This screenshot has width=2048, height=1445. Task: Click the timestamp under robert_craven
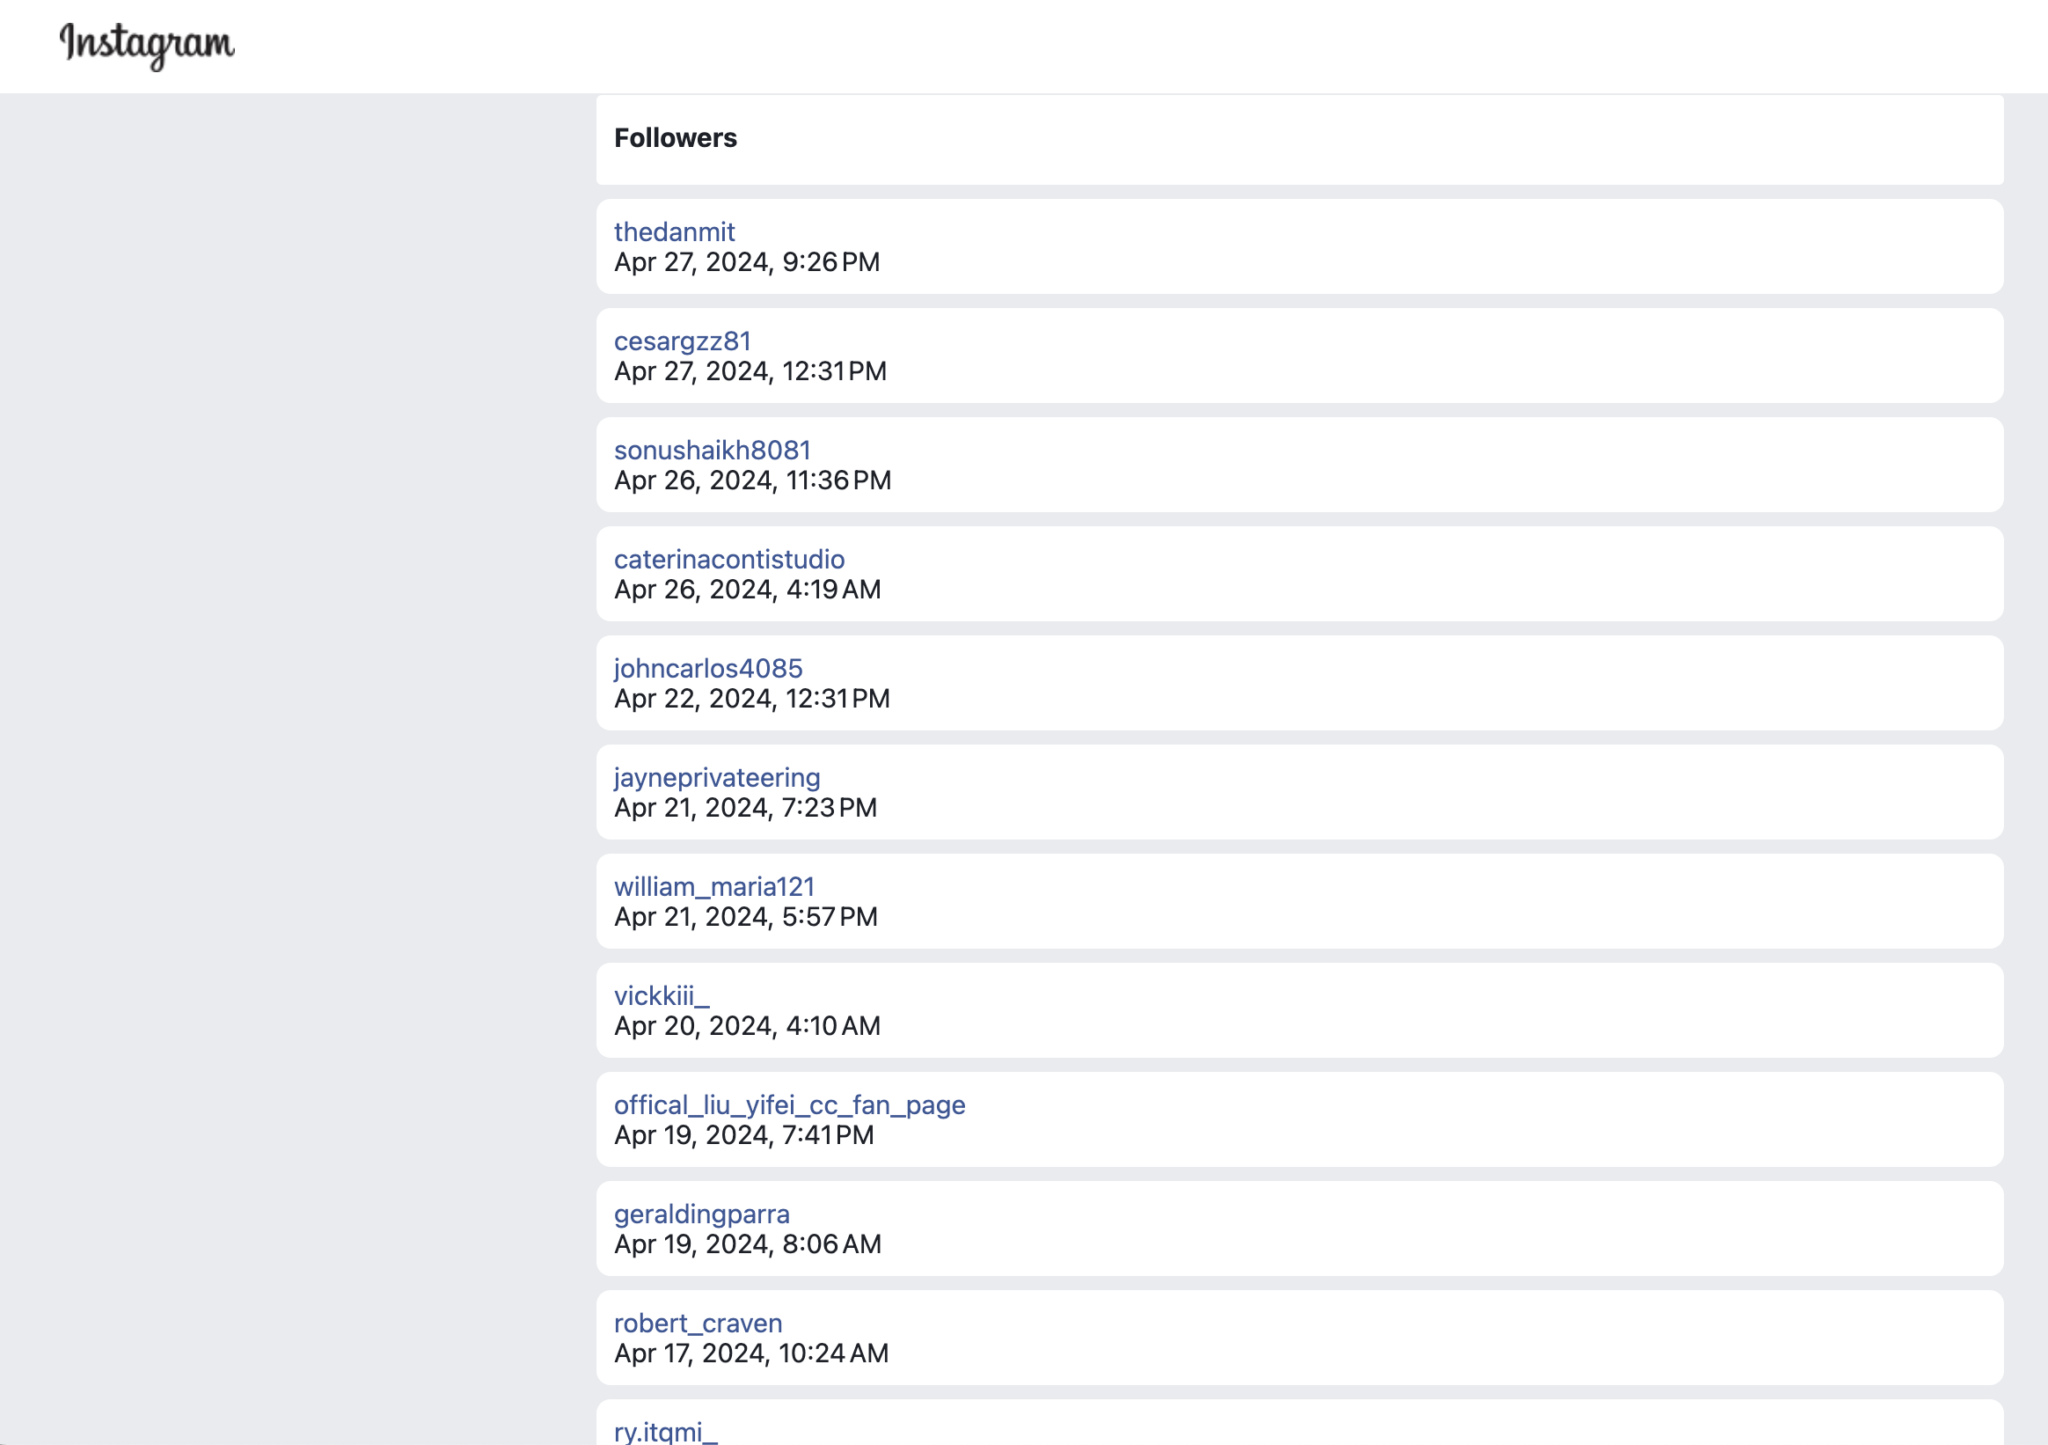pos(751,1353)
